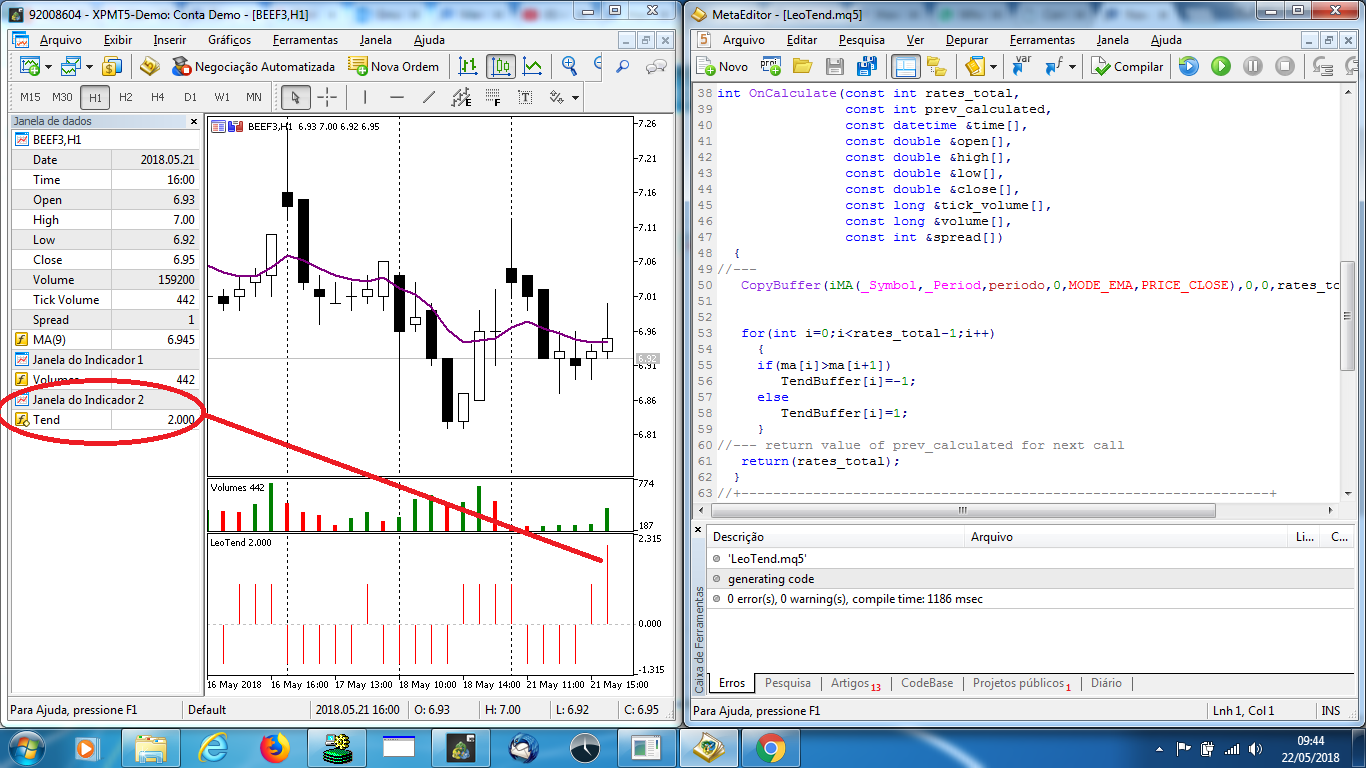Open the search magnifier in MetaTrader
Image resolution: width=1366 pixels, height=768 pixels.
pyautogui.click(x=622, y=66)
